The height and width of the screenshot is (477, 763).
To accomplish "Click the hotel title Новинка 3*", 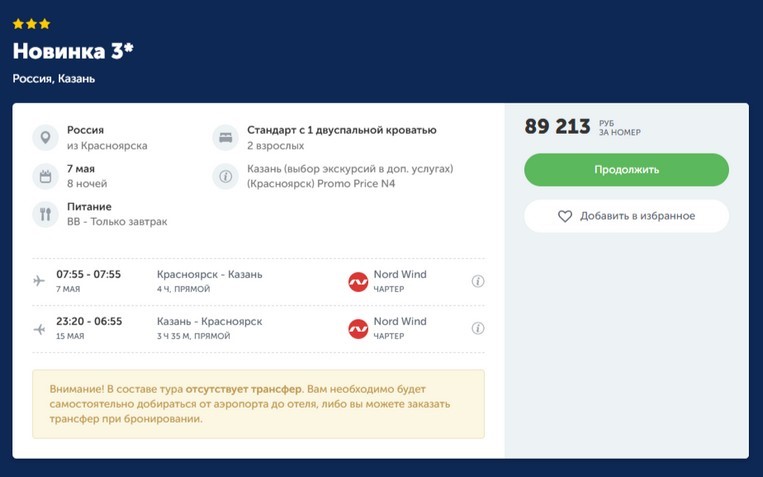I will click(x=73, y=51).
